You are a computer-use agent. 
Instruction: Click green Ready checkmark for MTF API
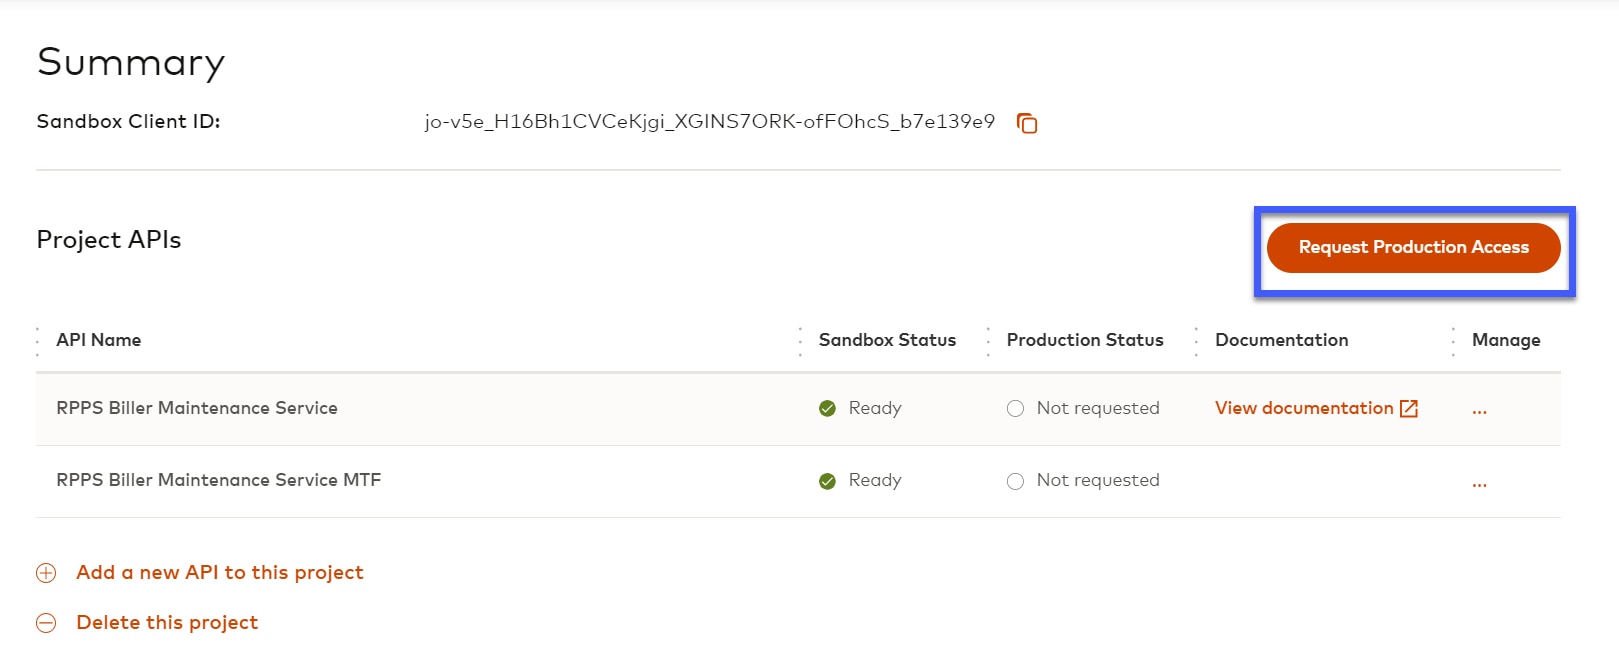click(x=827, y=481)
